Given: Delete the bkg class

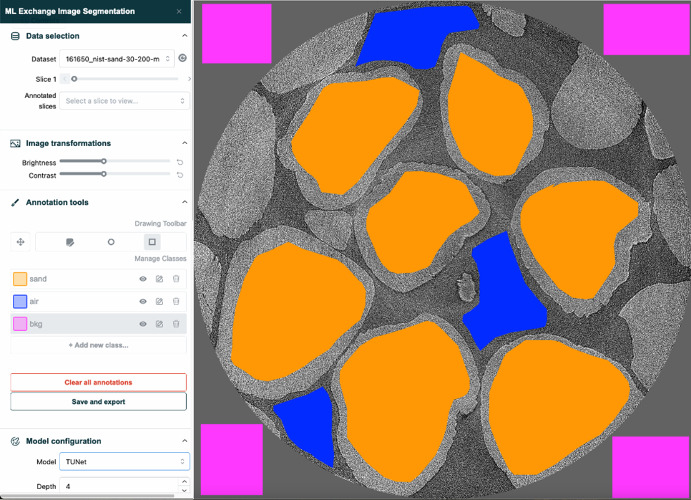Looking at the screenshot, I should pos(176,324).
